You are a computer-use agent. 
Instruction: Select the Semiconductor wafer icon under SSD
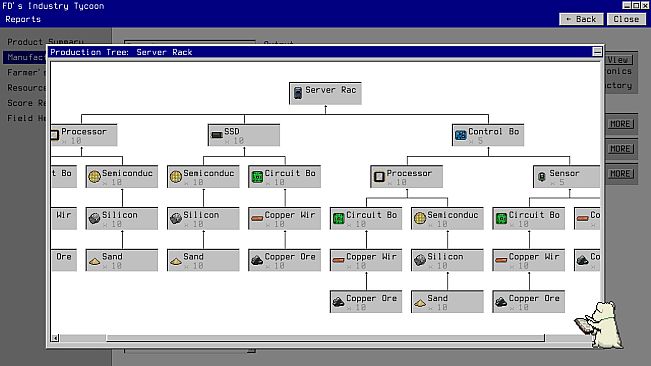[x=176, y=177]
